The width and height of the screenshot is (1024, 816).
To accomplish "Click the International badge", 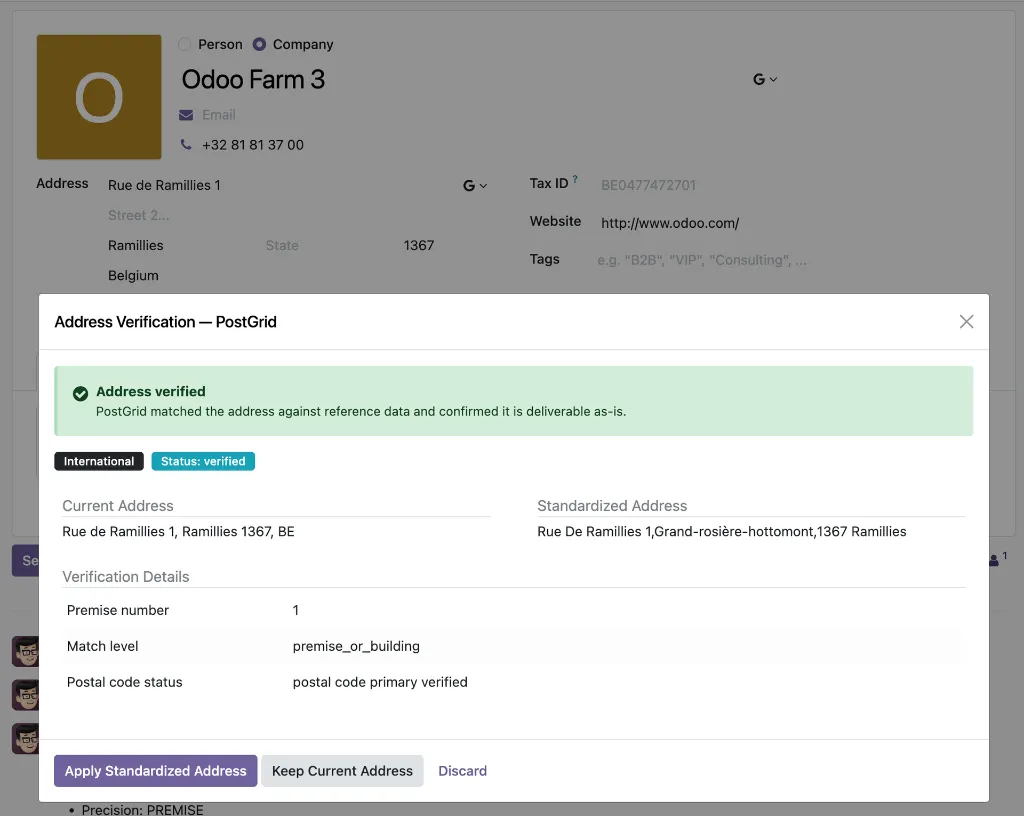I will [x=99, y=462].
